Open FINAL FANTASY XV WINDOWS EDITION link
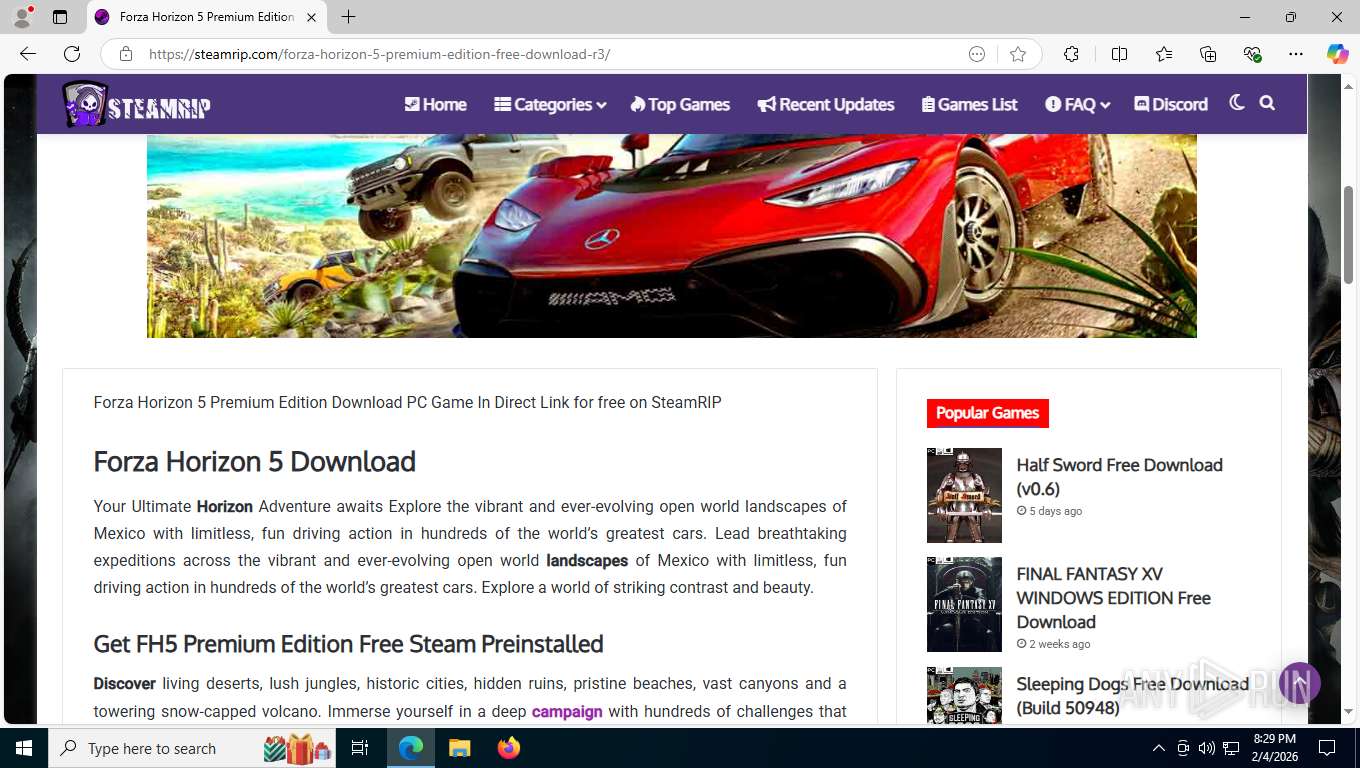Viewport: 1360px width, 768px height. click(x=1113, y=598)
